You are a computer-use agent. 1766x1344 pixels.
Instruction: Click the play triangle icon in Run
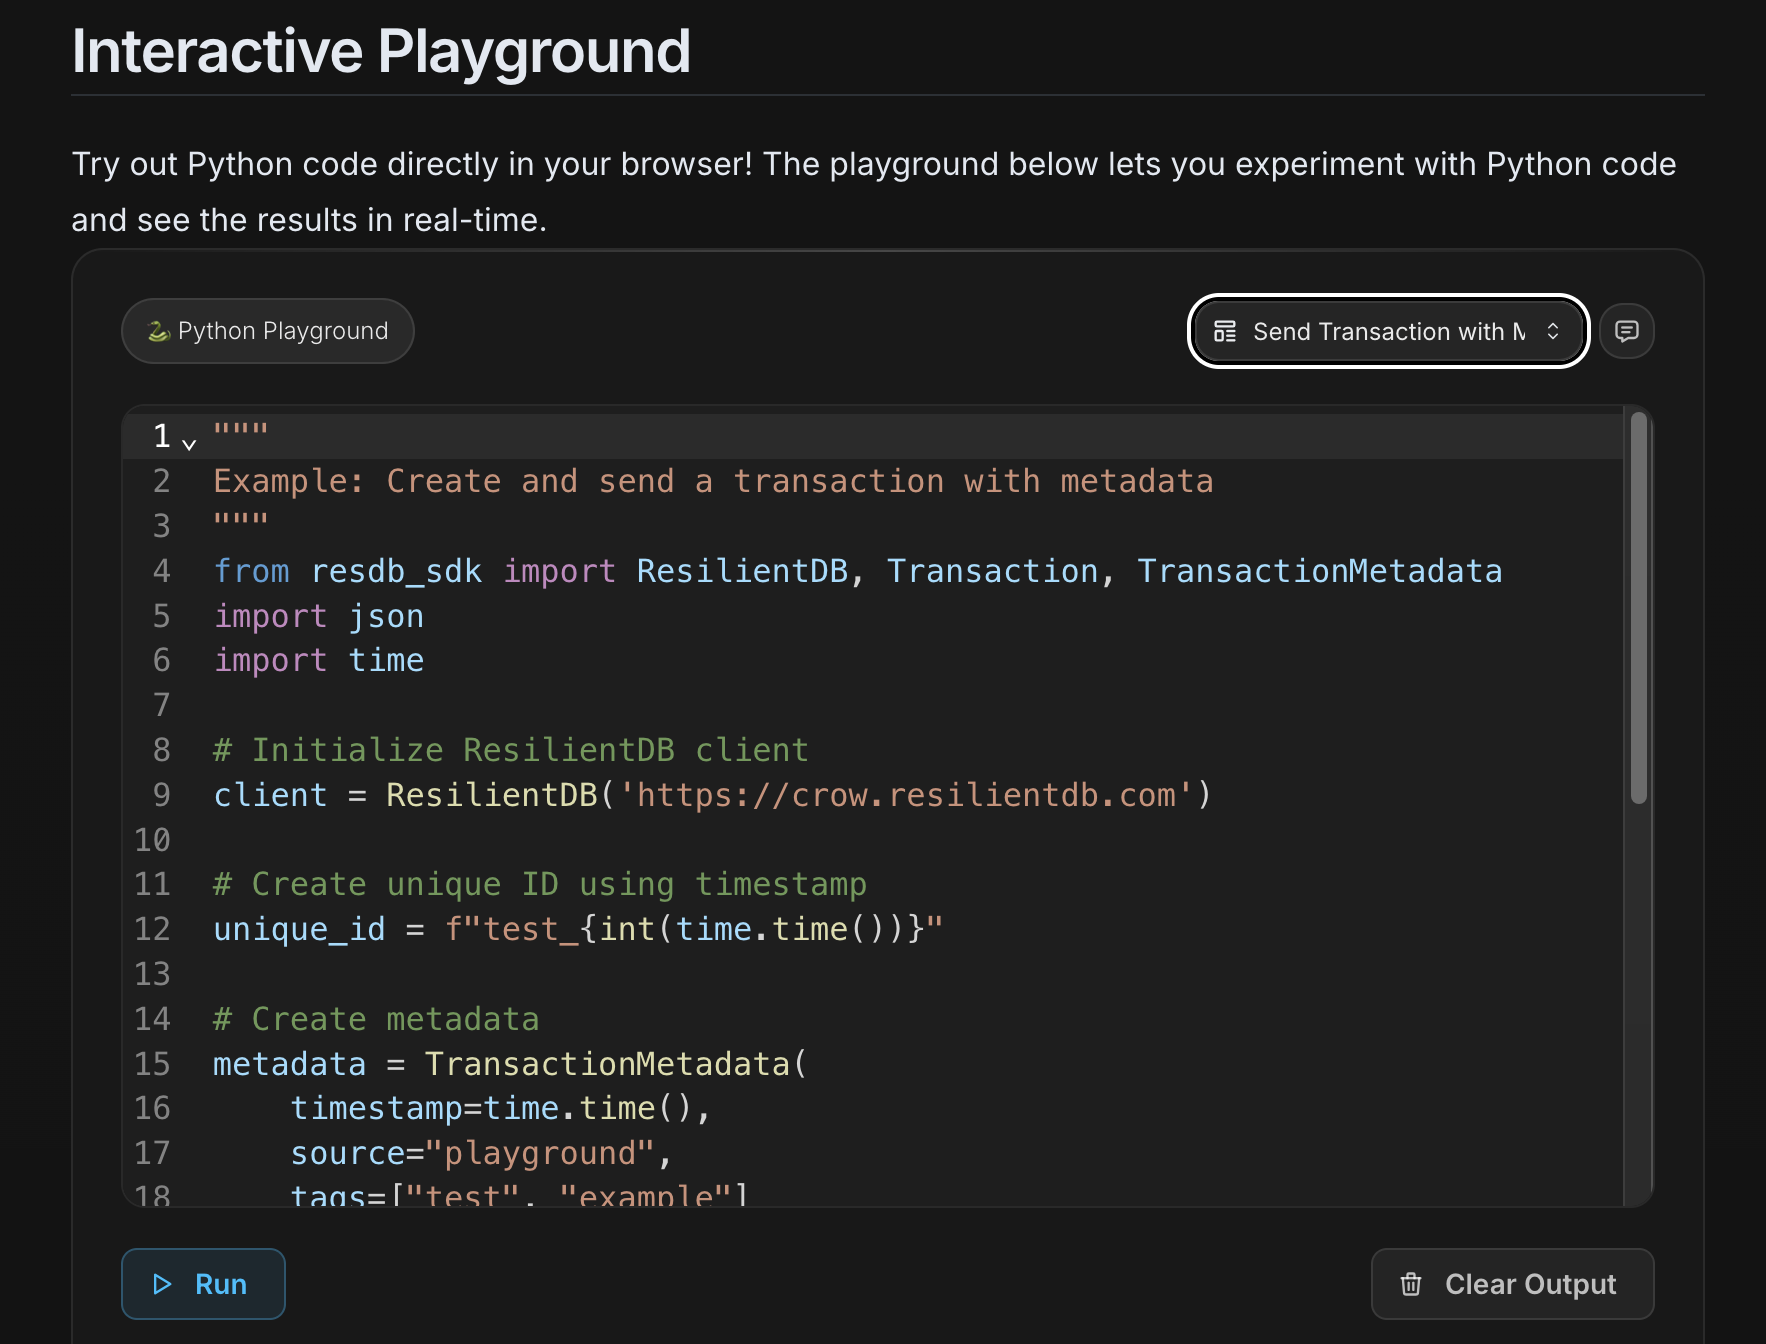pos(162,1284)
